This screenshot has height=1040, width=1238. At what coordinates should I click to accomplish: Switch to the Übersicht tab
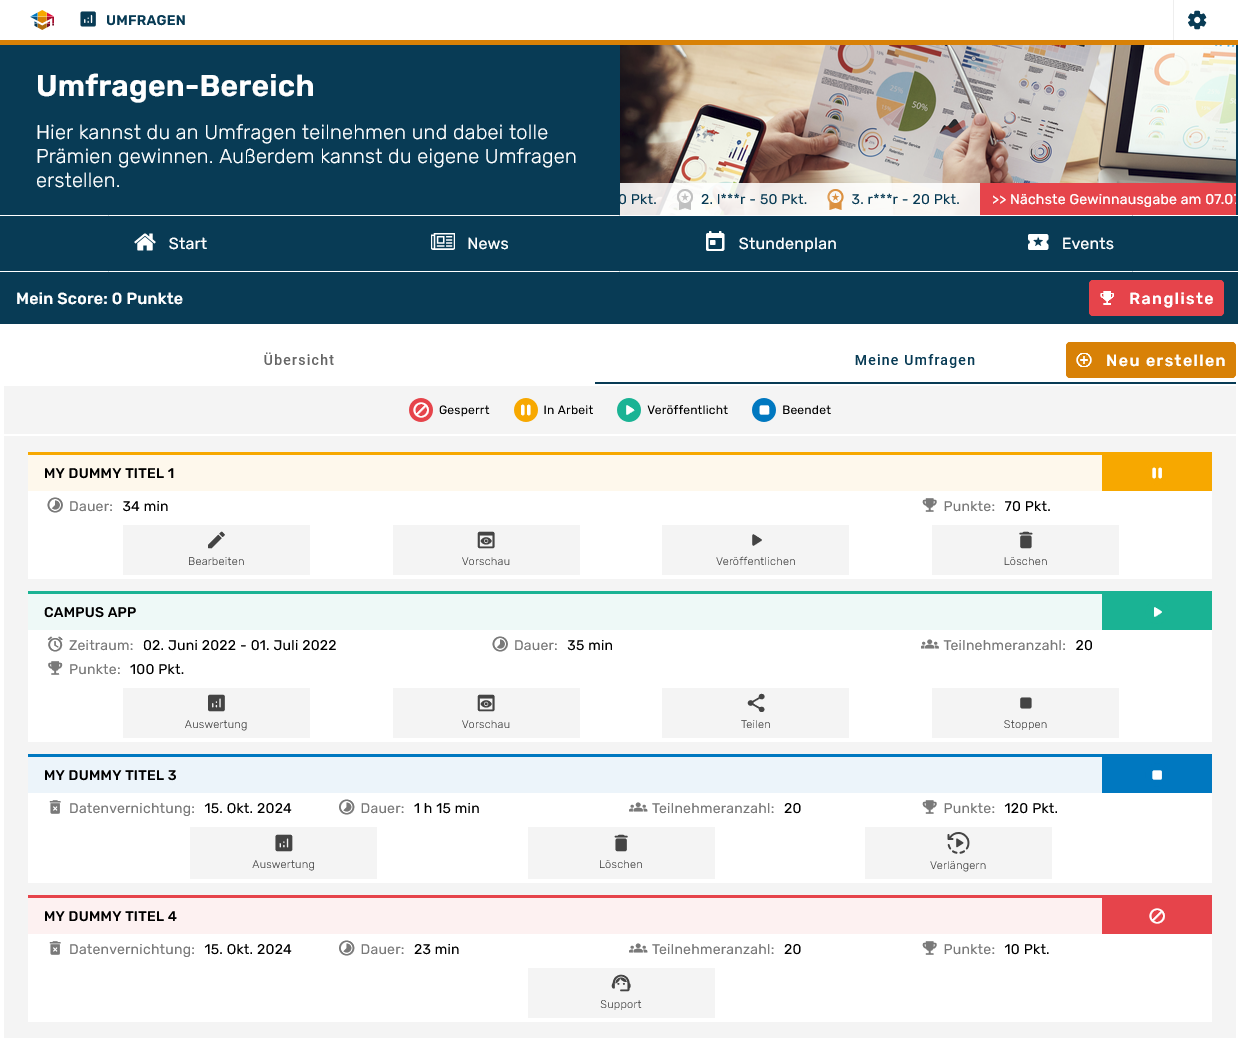click(x=298, y=359)
